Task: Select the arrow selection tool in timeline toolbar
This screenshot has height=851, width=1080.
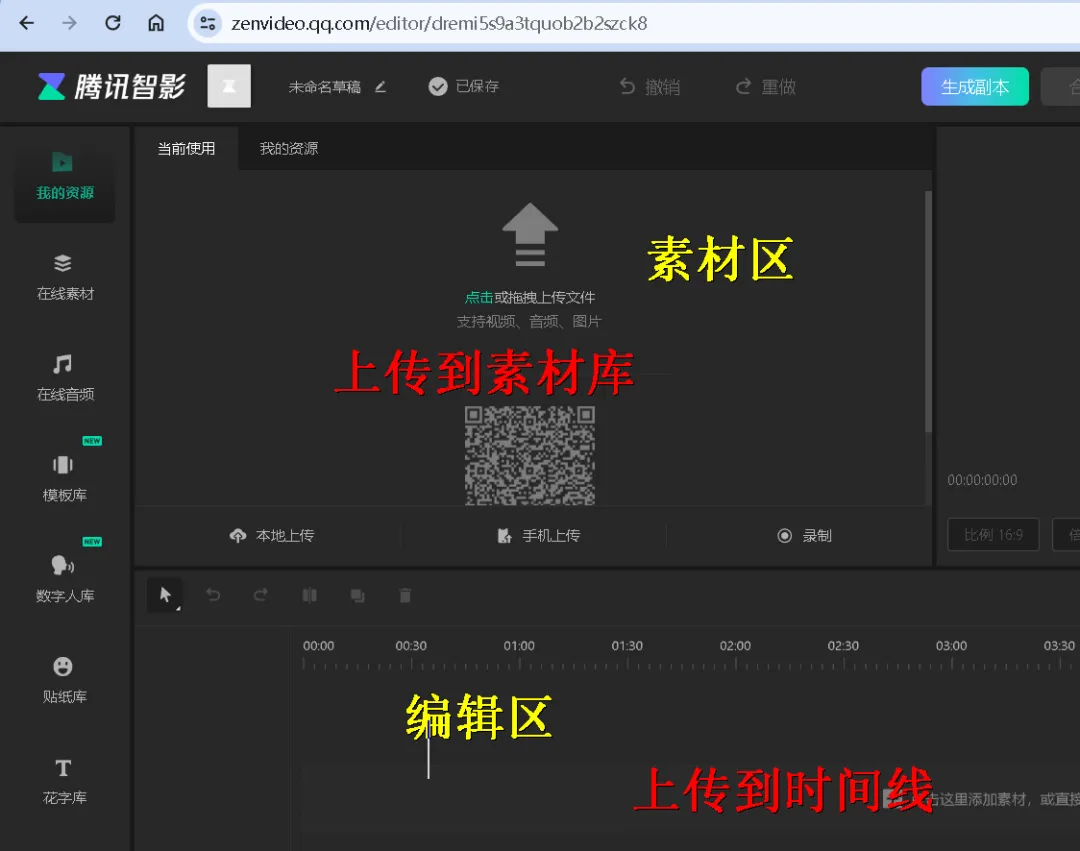Action: coord(164,594)
